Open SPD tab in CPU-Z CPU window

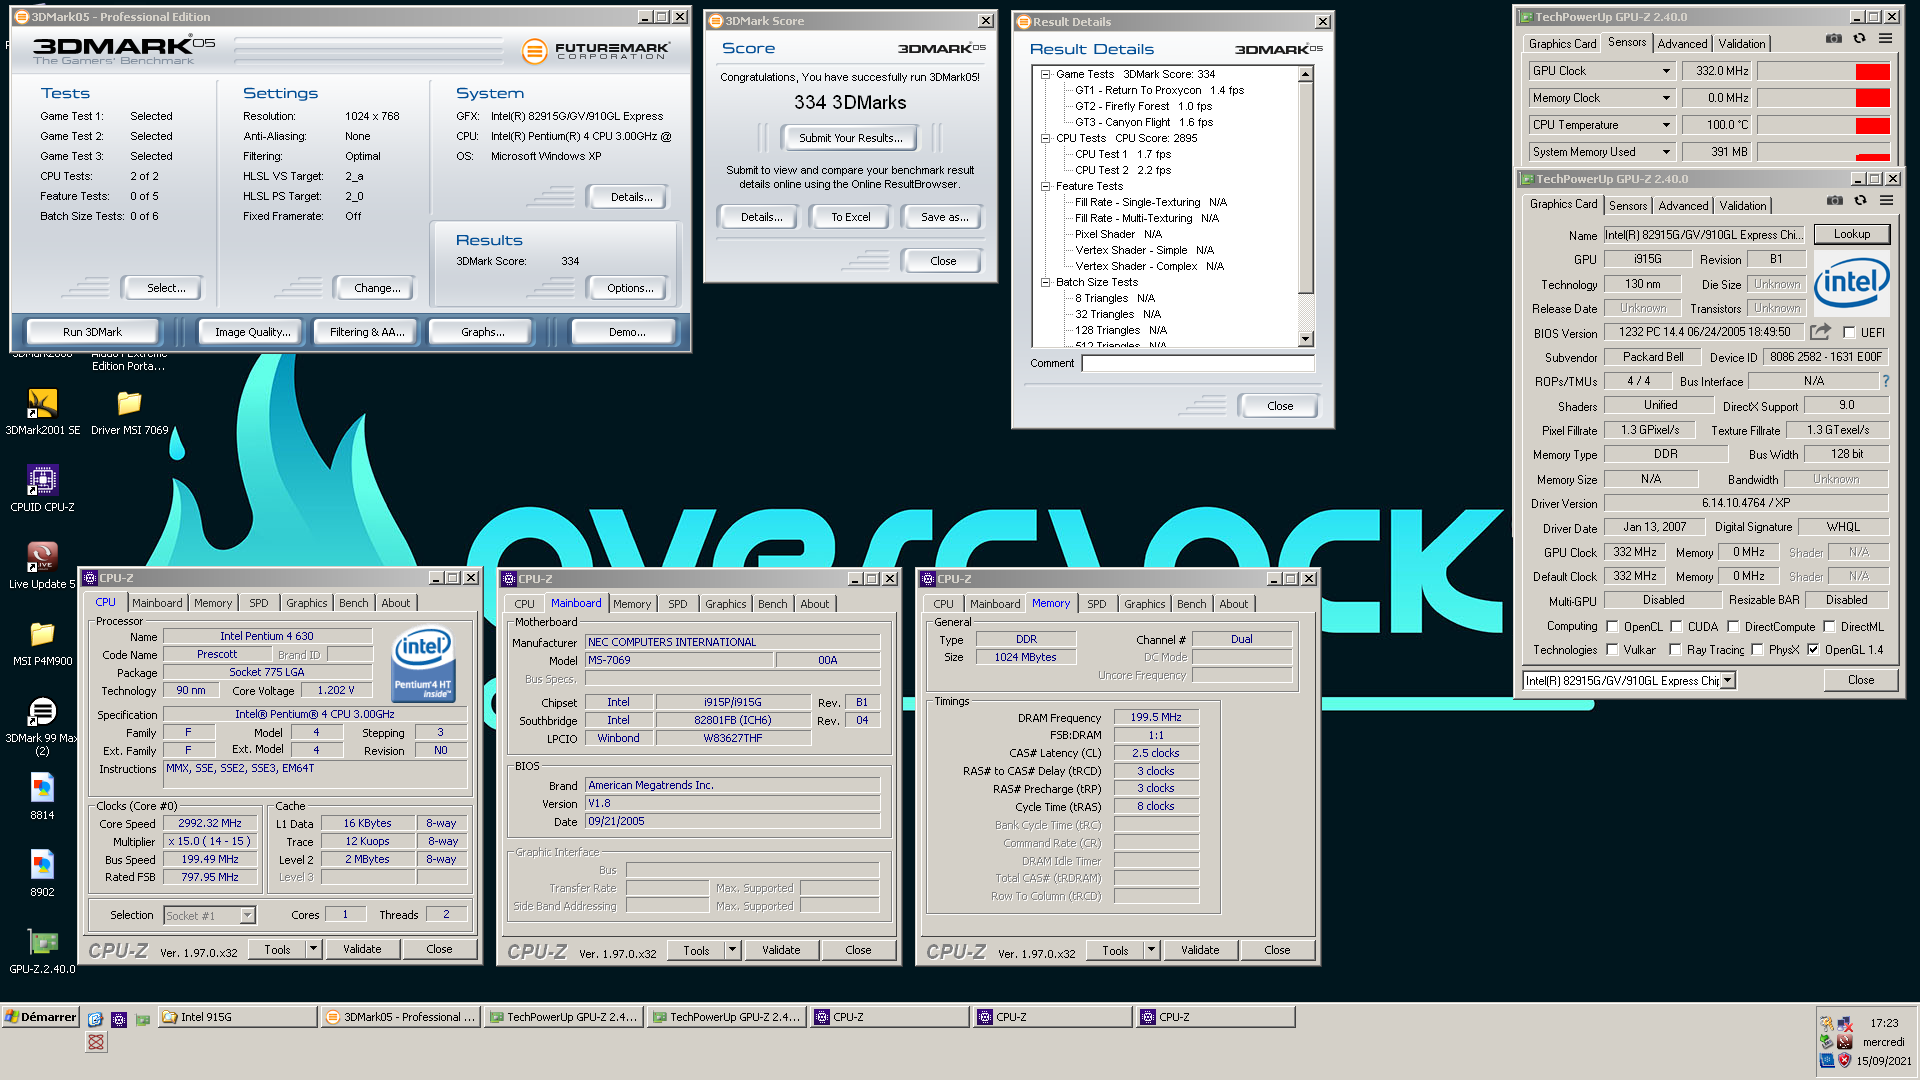click(x=258, y=603)
